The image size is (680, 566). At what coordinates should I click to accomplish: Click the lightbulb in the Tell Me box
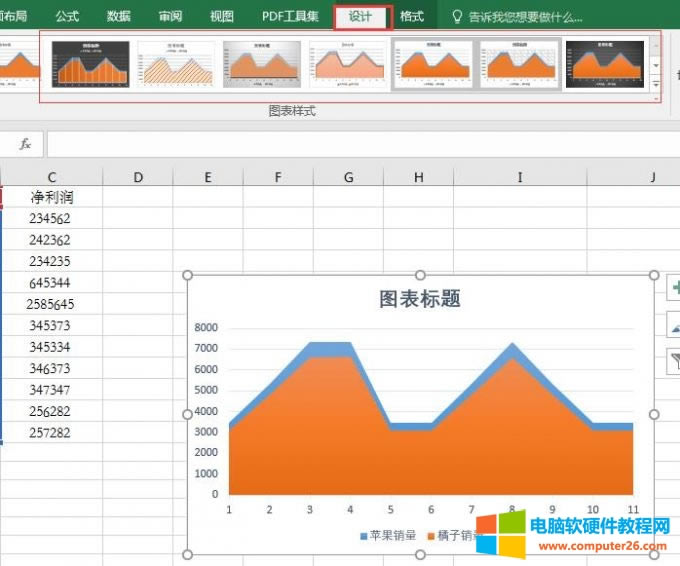click(x=458, y=17)
